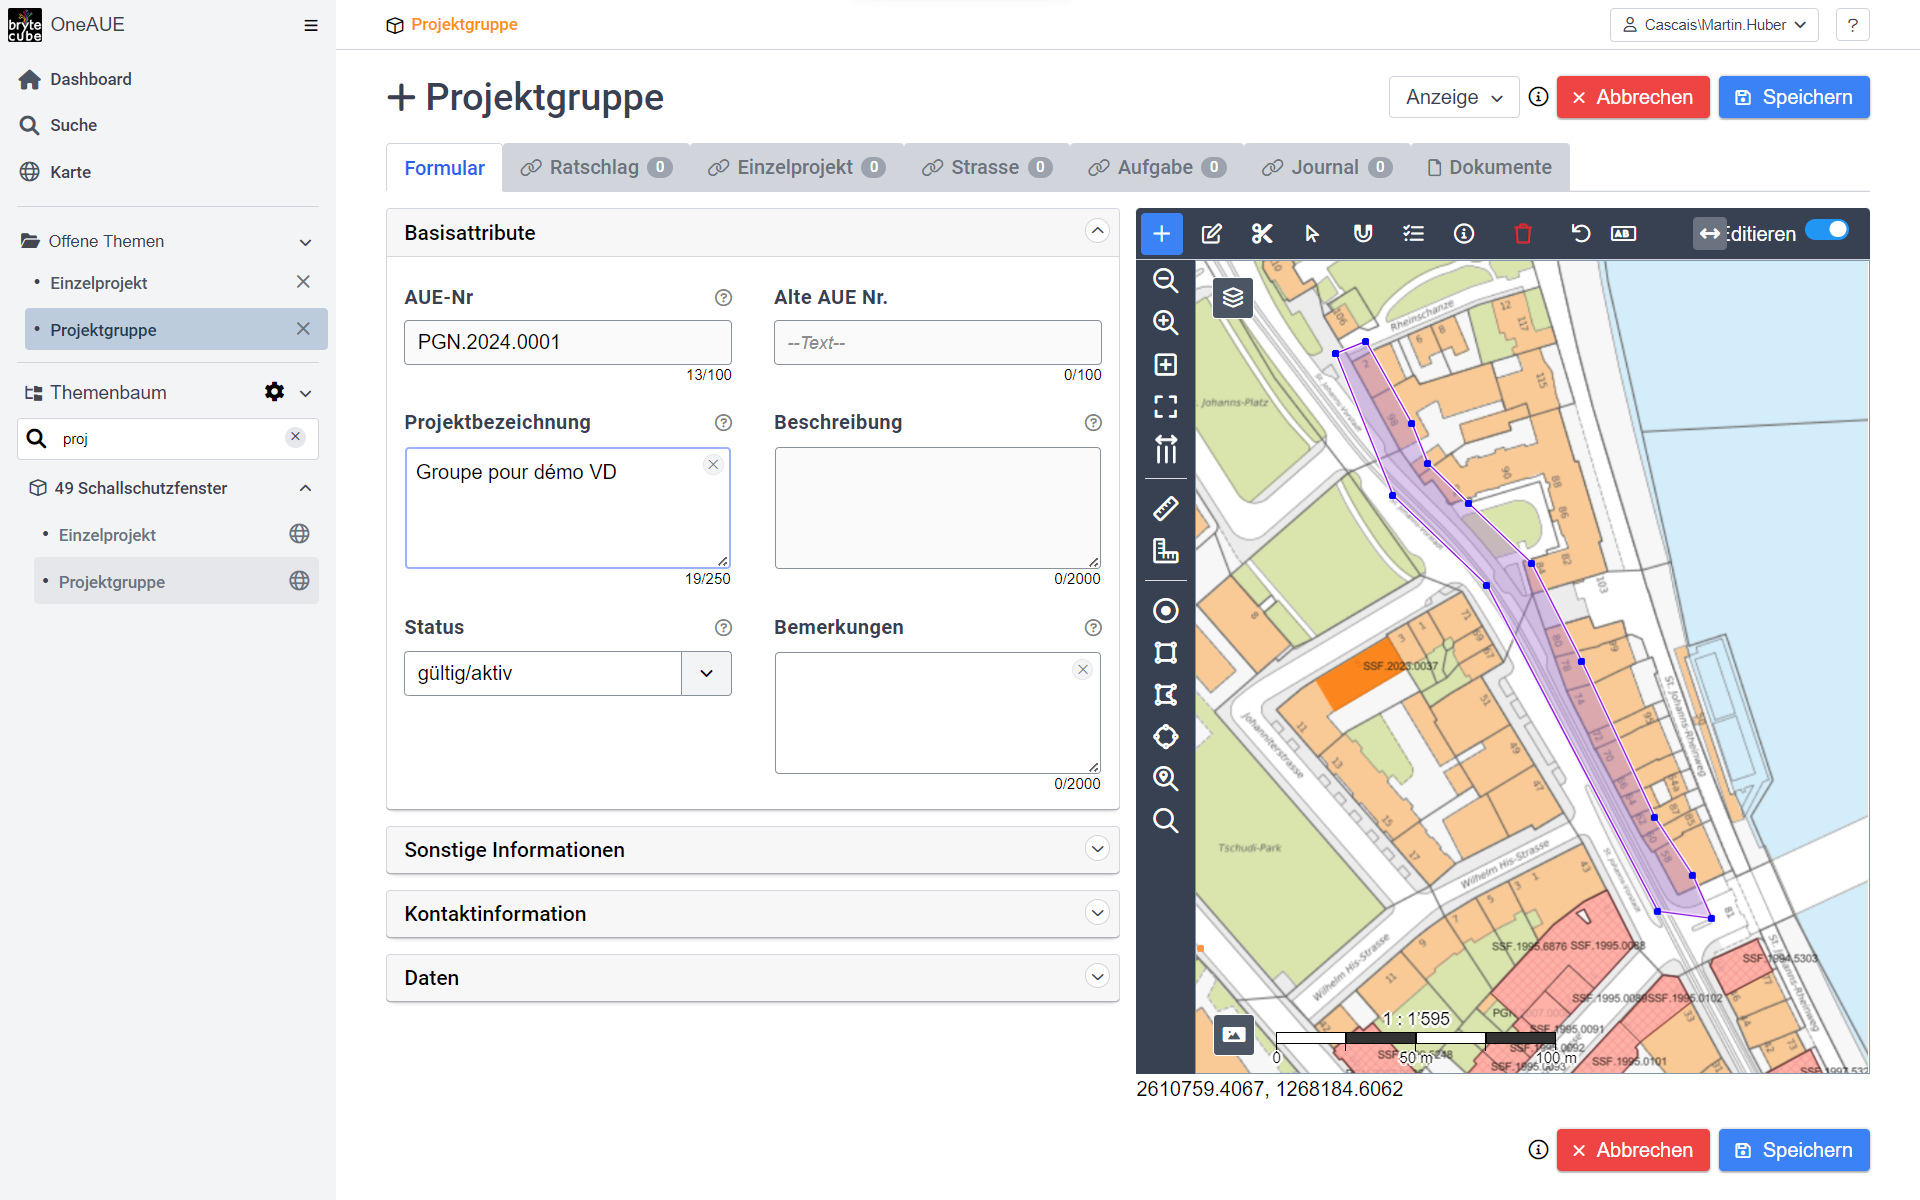Click the top Speichern button
Image resolution: width=1920 pixels, height=1200 pixels.
pos(1793,97)
